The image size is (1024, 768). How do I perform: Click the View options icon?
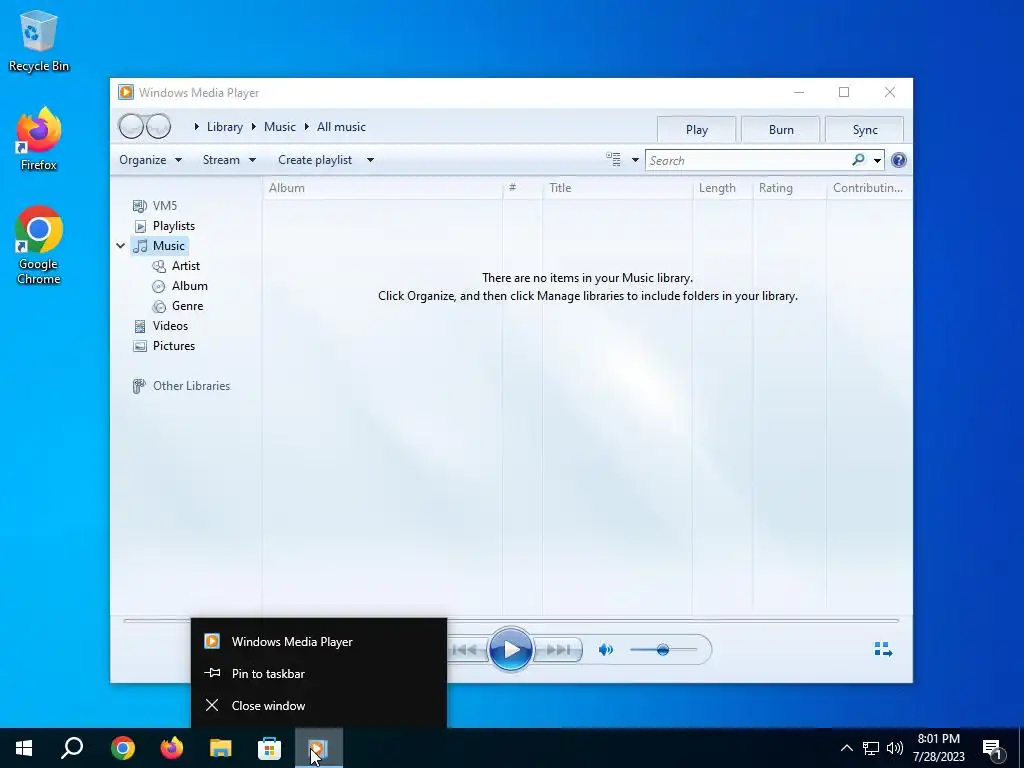(x=613, y=159)
